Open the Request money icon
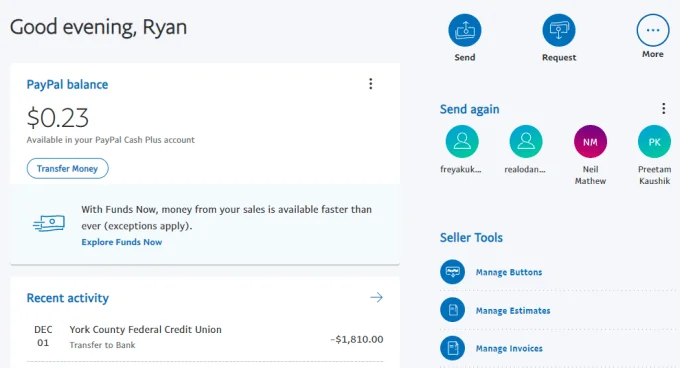The image size is (680, 368). [559, 30]
